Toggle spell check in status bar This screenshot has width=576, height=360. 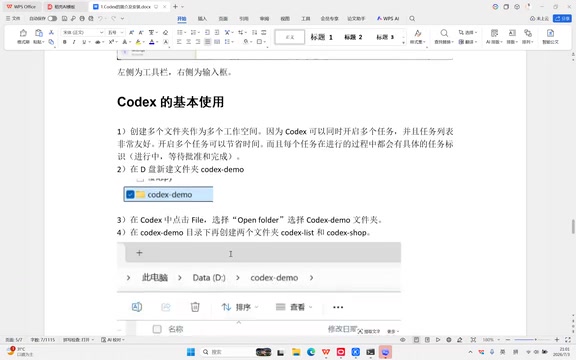coord(78,340)
